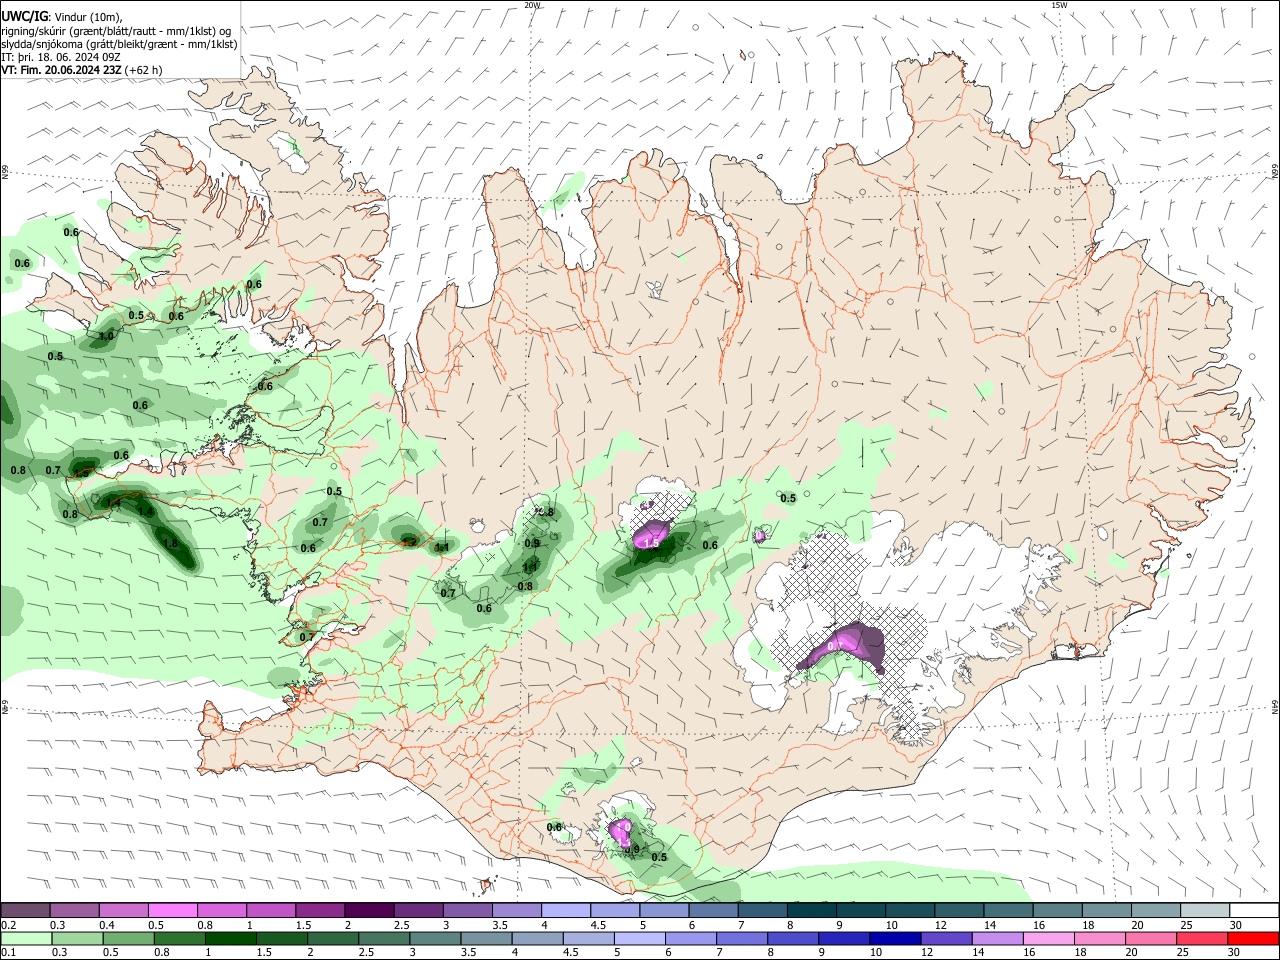
Task: Click the 8 mm medium blue rain swatch
Action: click(x=793, y=938)
